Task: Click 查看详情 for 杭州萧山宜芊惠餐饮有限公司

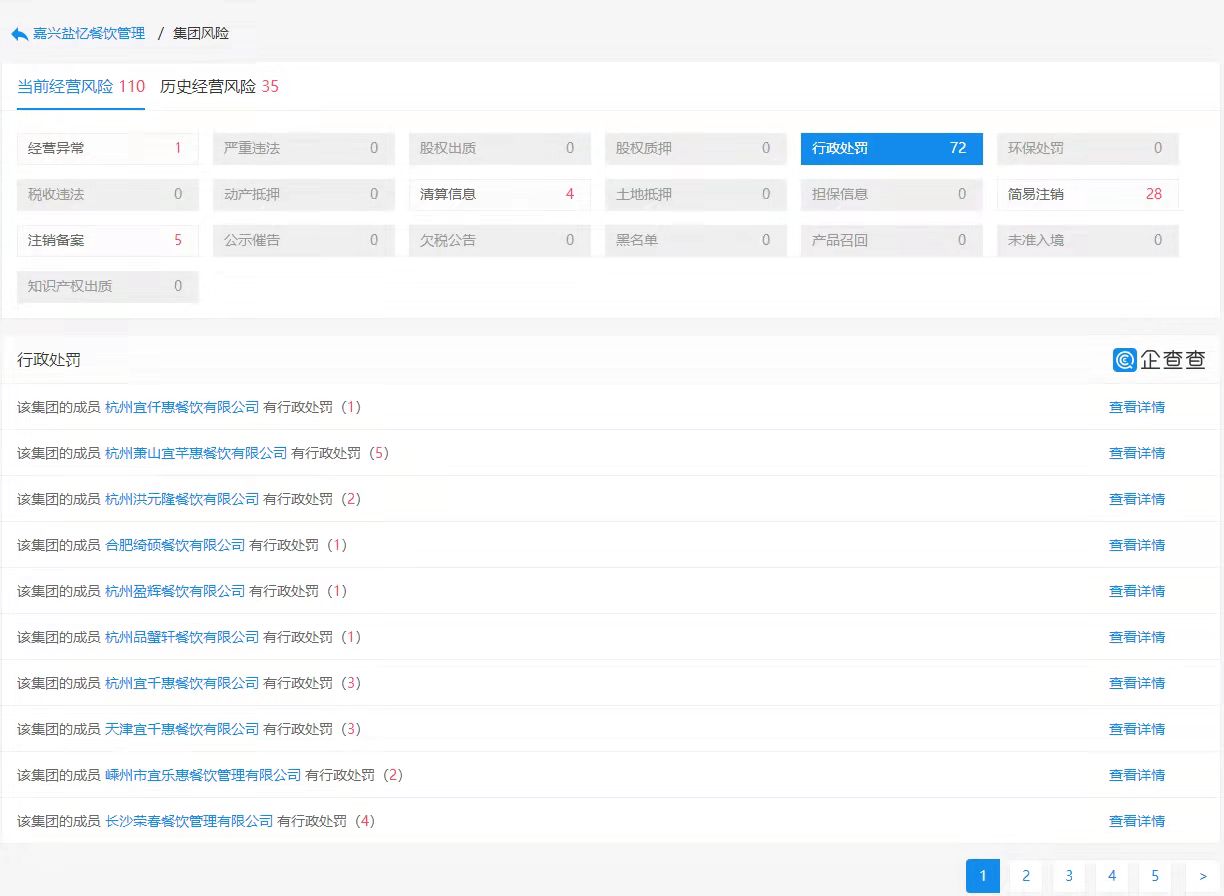Action: tap(1137, 454)
